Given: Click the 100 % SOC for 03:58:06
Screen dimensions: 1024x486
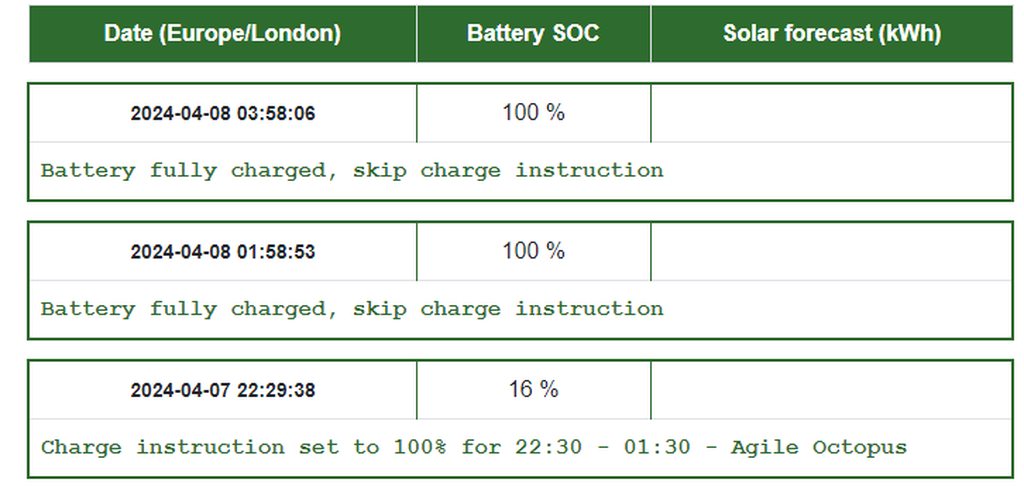Looking at the screenshot, I should point(533,112).
